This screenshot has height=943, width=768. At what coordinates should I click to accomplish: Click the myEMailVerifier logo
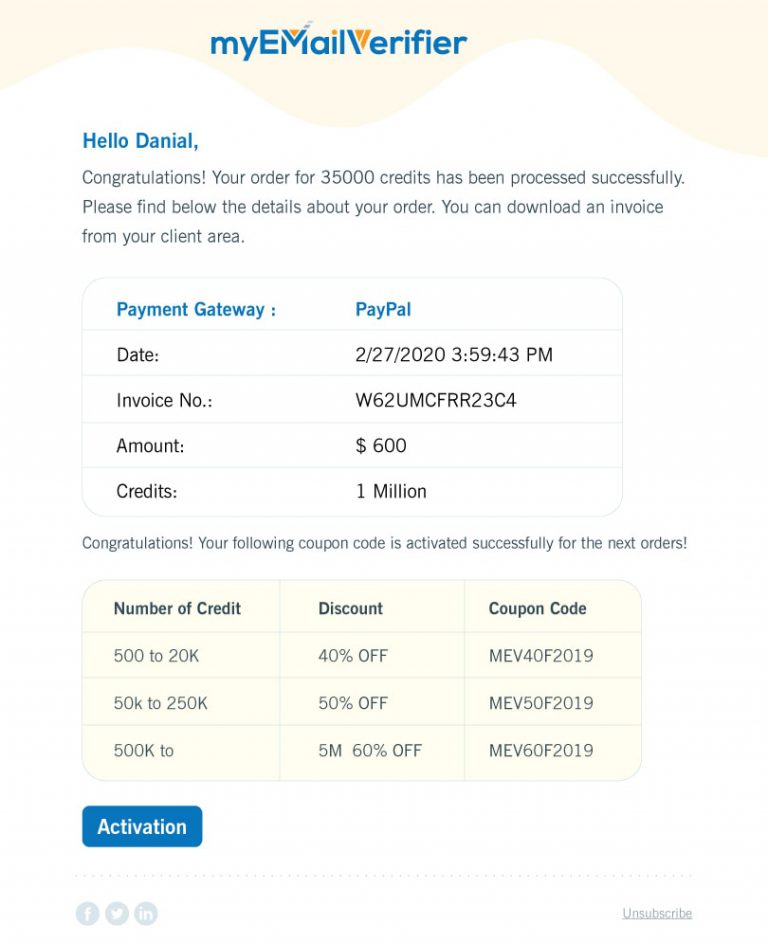click(337, 40)
